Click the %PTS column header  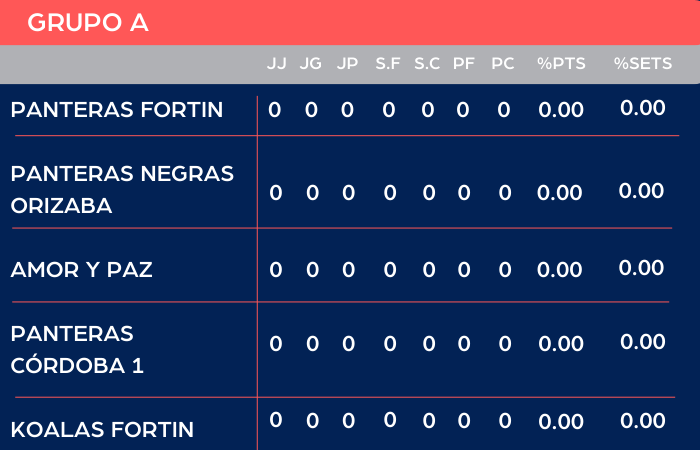pyautogui.click(x=559, y=64)
